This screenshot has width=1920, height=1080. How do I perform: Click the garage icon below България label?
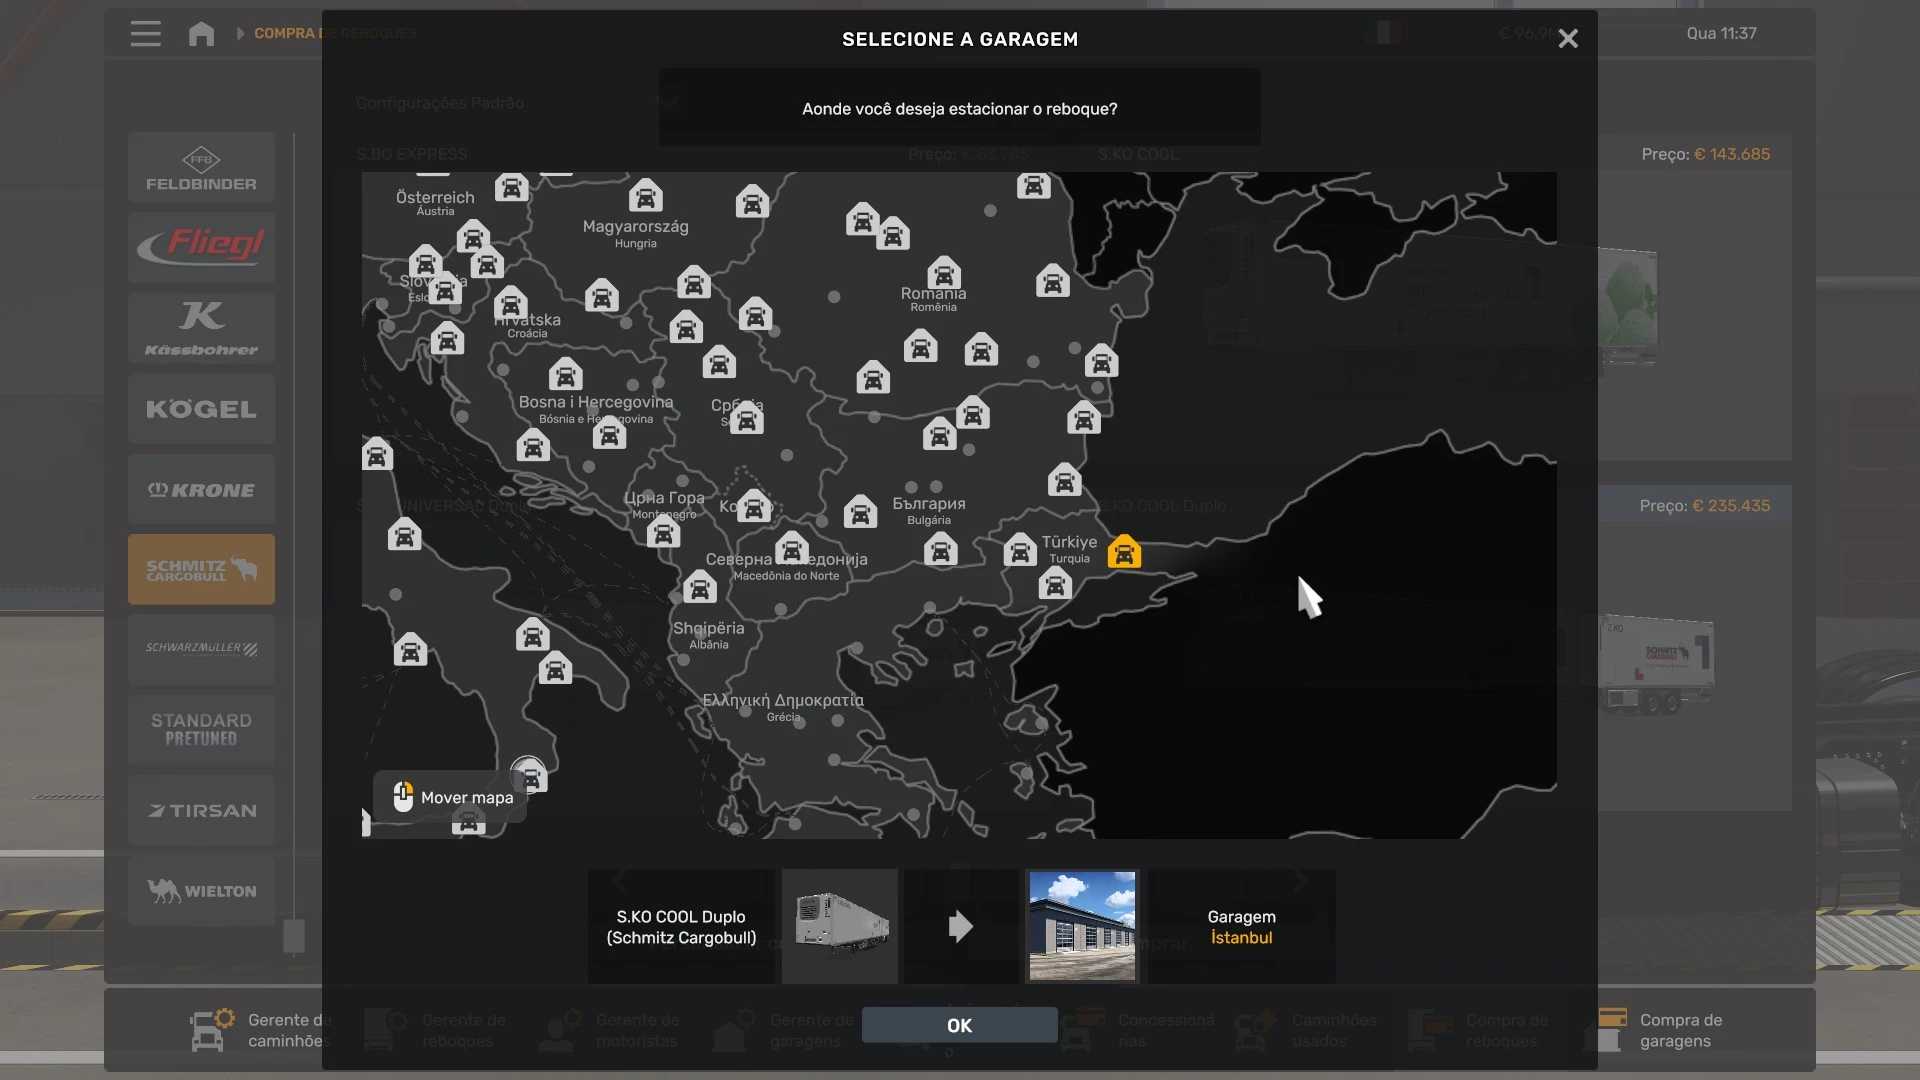[940, 550]
